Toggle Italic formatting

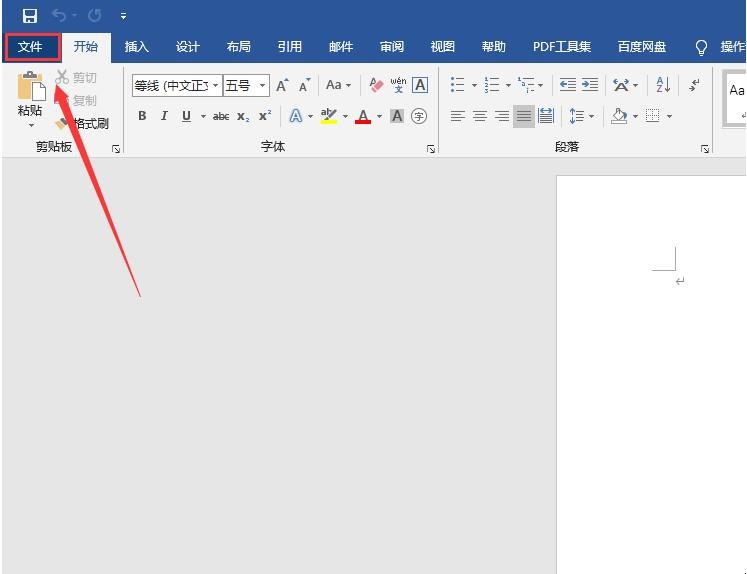click(x=164, y=116)
